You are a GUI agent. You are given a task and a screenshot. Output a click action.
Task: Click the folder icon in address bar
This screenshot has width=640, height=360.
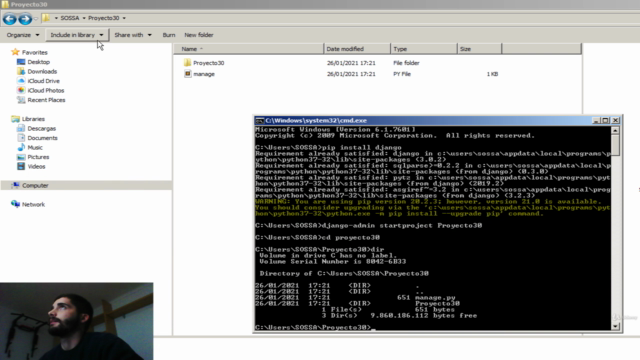pos(46,18)
